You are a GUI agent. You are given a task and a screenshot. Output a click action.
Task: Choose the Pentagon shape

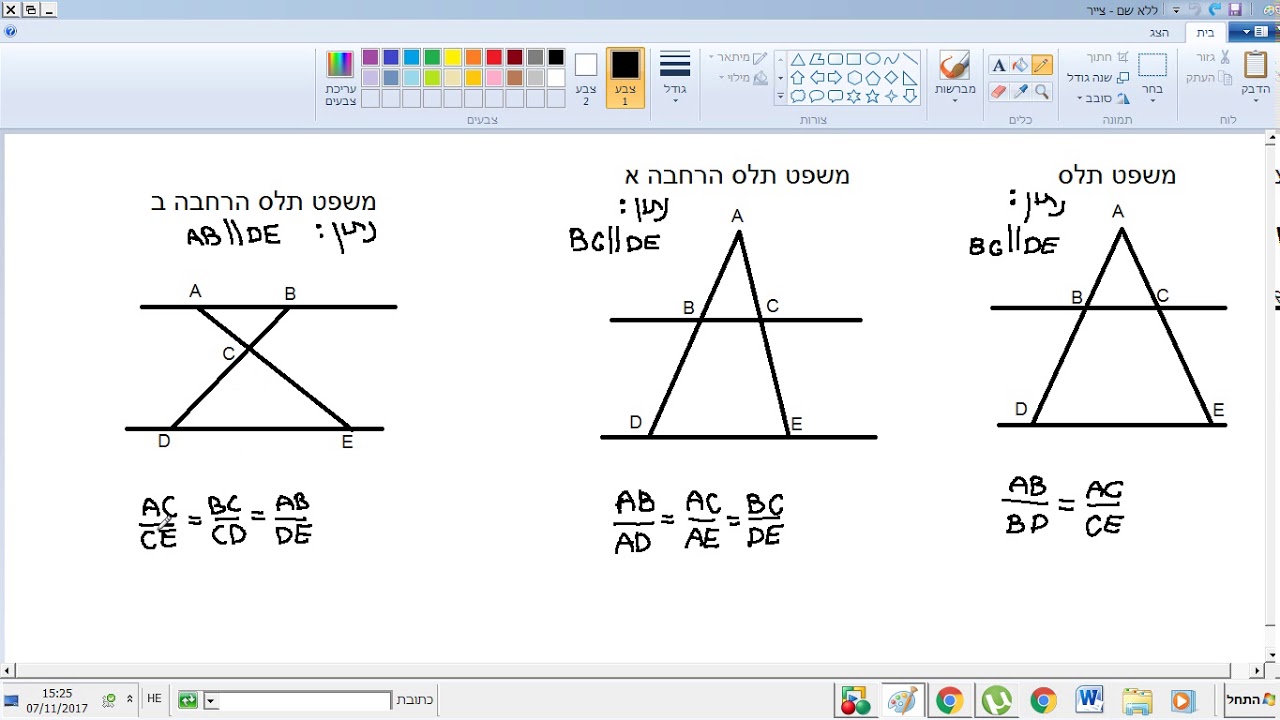[x=872, y=77]
